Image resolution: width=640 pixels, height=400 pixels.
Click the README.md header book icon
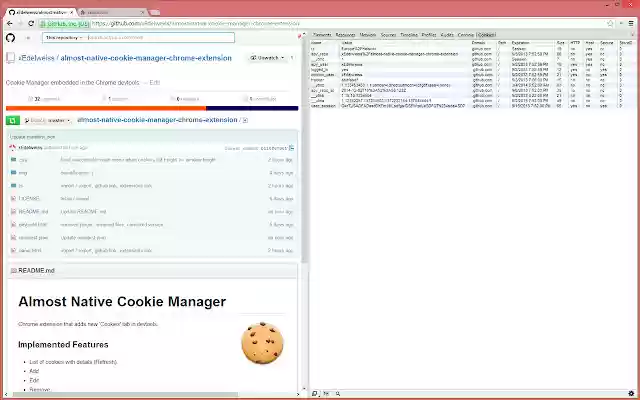coord(13,271)
